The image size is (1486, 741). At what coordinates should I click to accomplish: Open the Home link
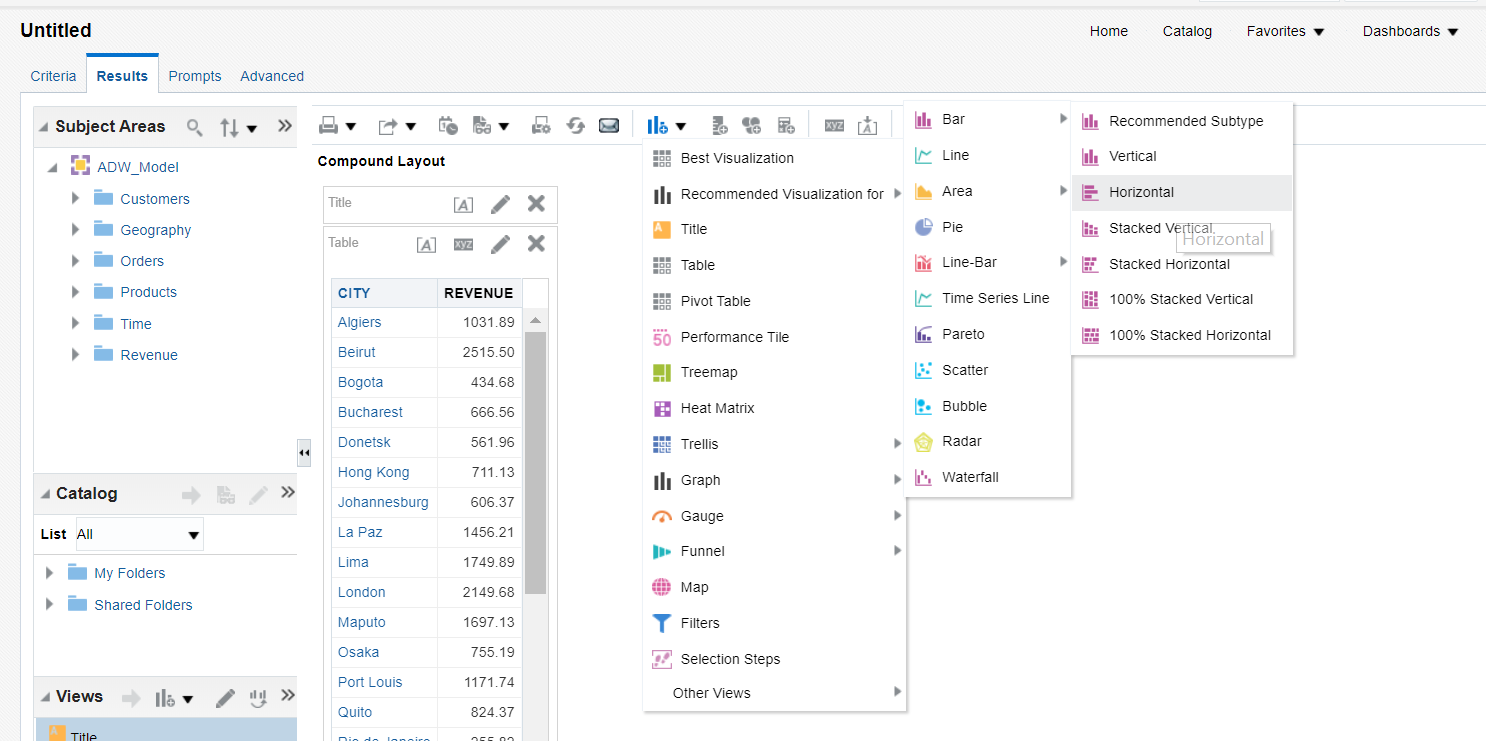pos(1109,31)
